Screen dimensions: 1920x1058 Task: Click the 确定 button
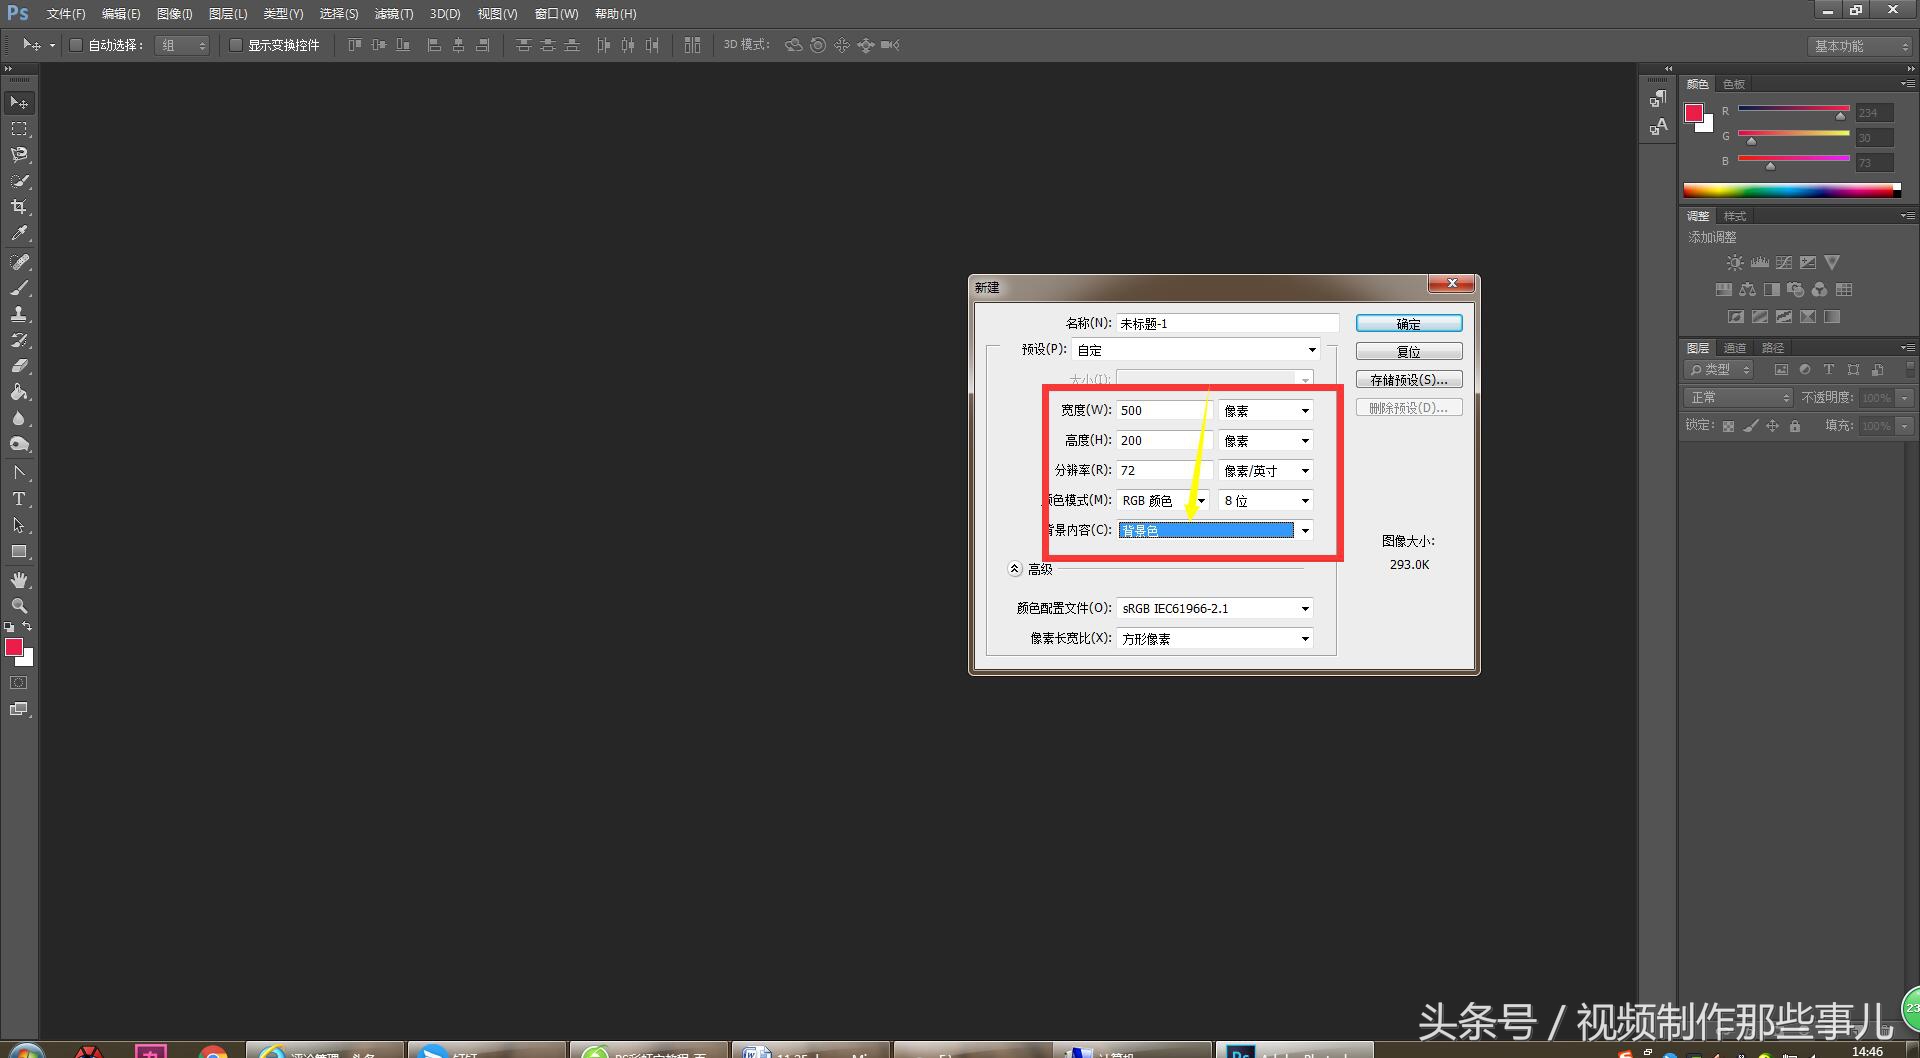coord(1408,324)
